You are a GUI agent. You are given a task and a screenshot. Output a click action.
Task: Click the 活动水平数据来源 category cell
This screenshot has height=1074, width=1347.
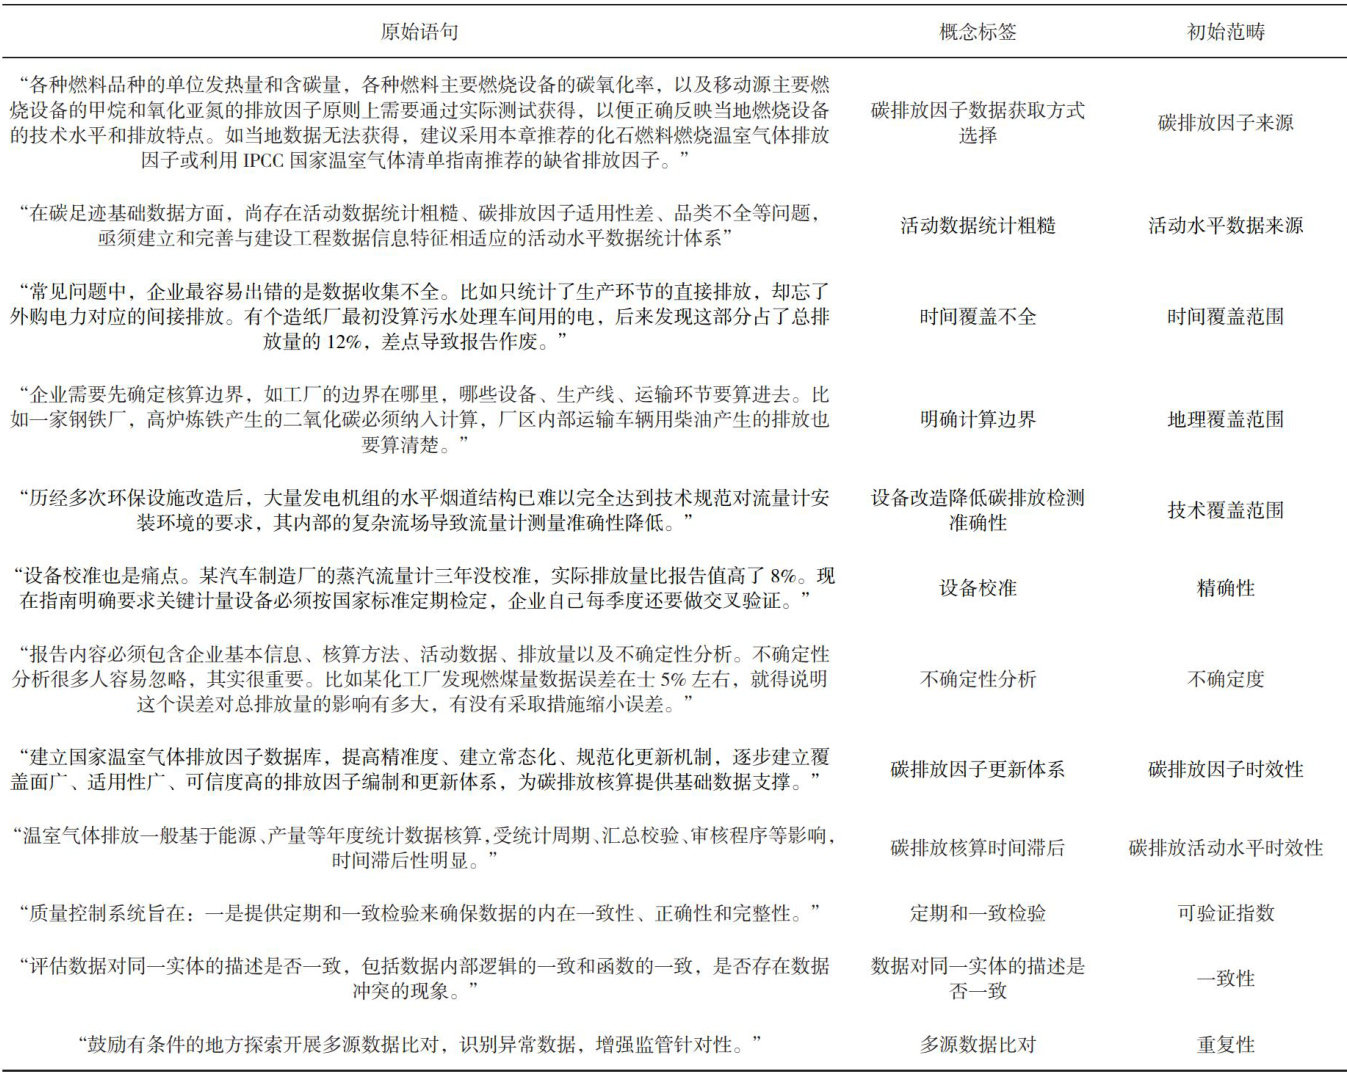click(x=1225, y=226)
